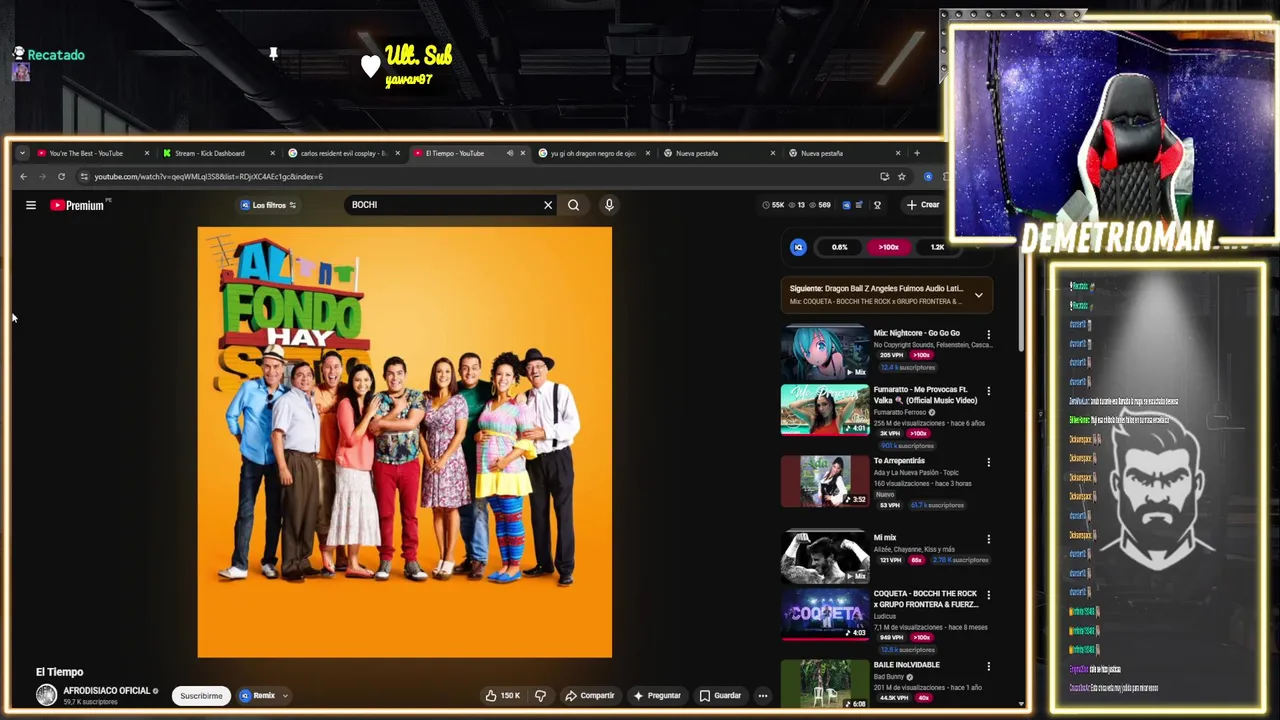Open the Mi mix playlist title

point(885,538)
